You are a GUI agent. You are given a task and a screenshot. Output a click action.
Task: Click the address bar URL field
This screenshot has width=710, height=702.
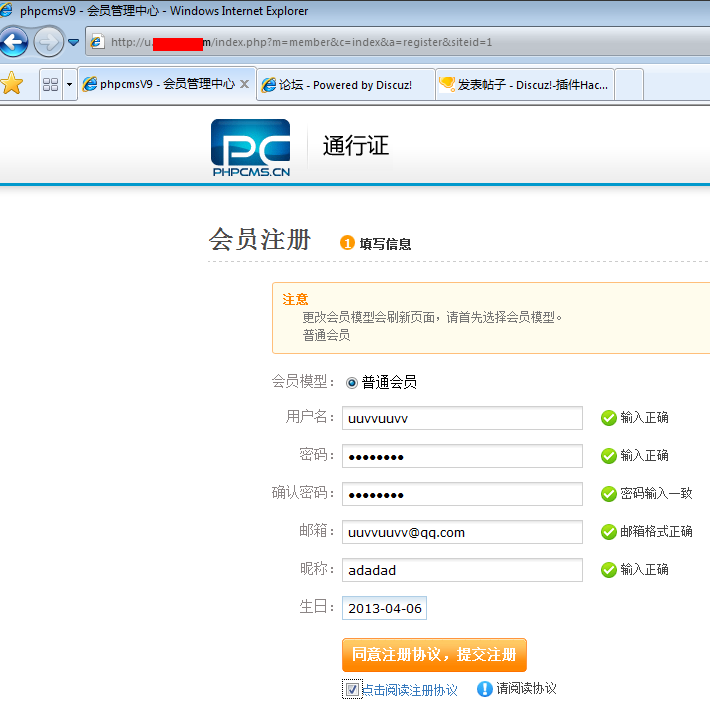[398, 42]
